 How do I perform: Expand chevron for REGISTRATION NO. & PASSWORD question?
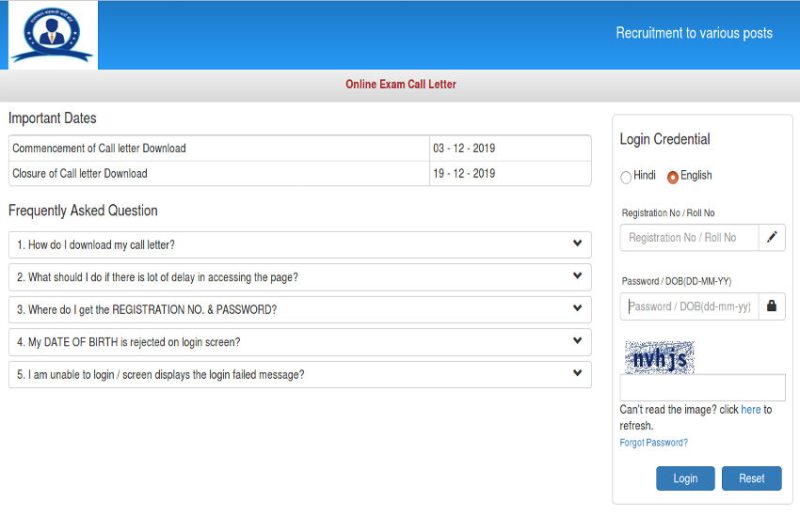(577, 309)
